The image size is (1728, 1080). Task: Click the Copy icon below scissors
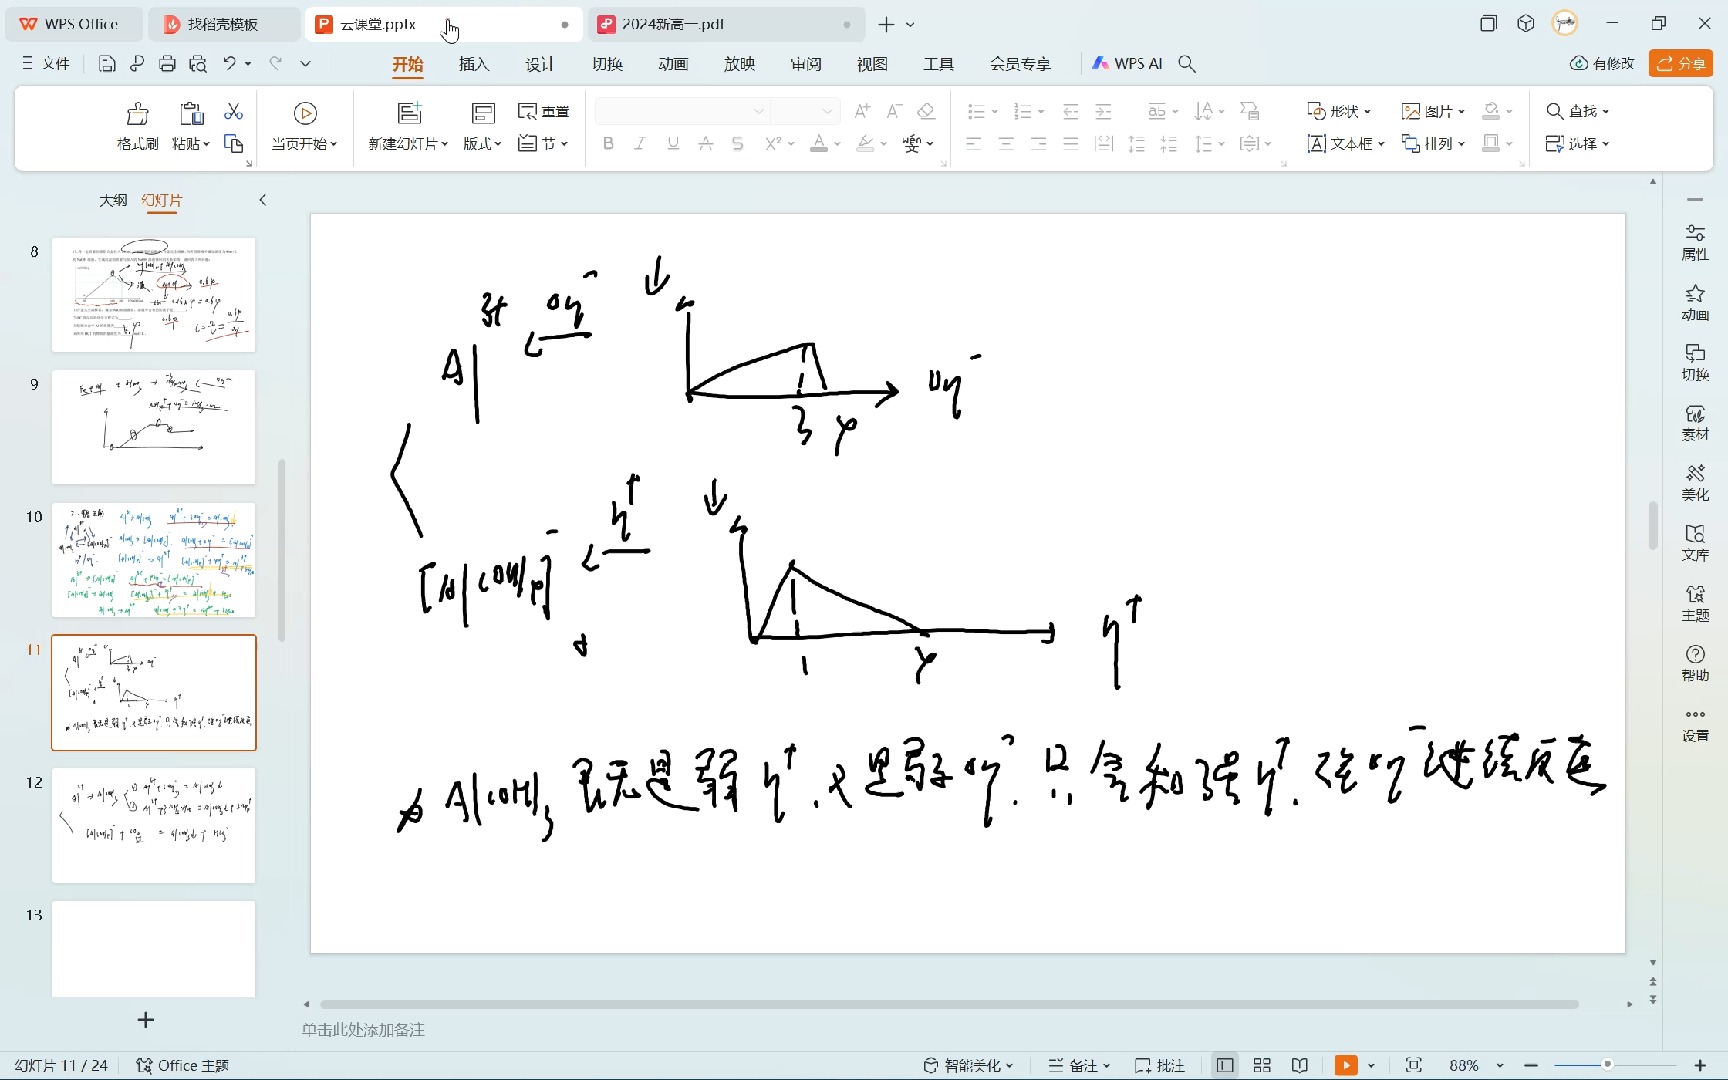(x=234, y=143)
